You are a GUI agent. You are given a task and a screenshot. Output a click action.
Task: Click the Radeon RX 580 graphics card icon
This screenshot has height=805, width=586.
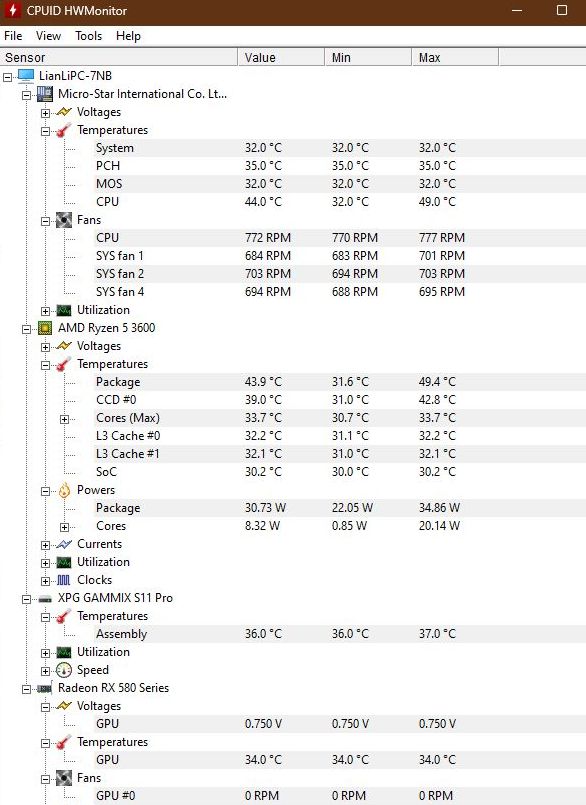pyautogui.click(x=45, y=688)
